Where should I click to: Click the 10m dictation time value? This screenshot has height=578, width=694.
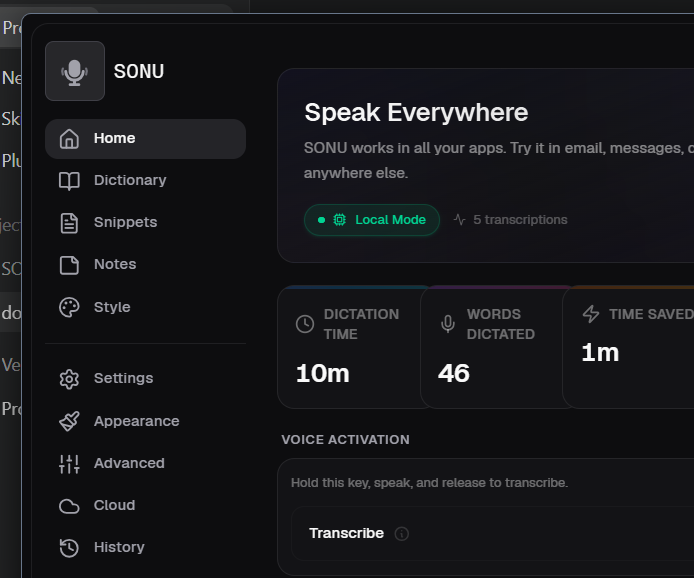(323, 373)
